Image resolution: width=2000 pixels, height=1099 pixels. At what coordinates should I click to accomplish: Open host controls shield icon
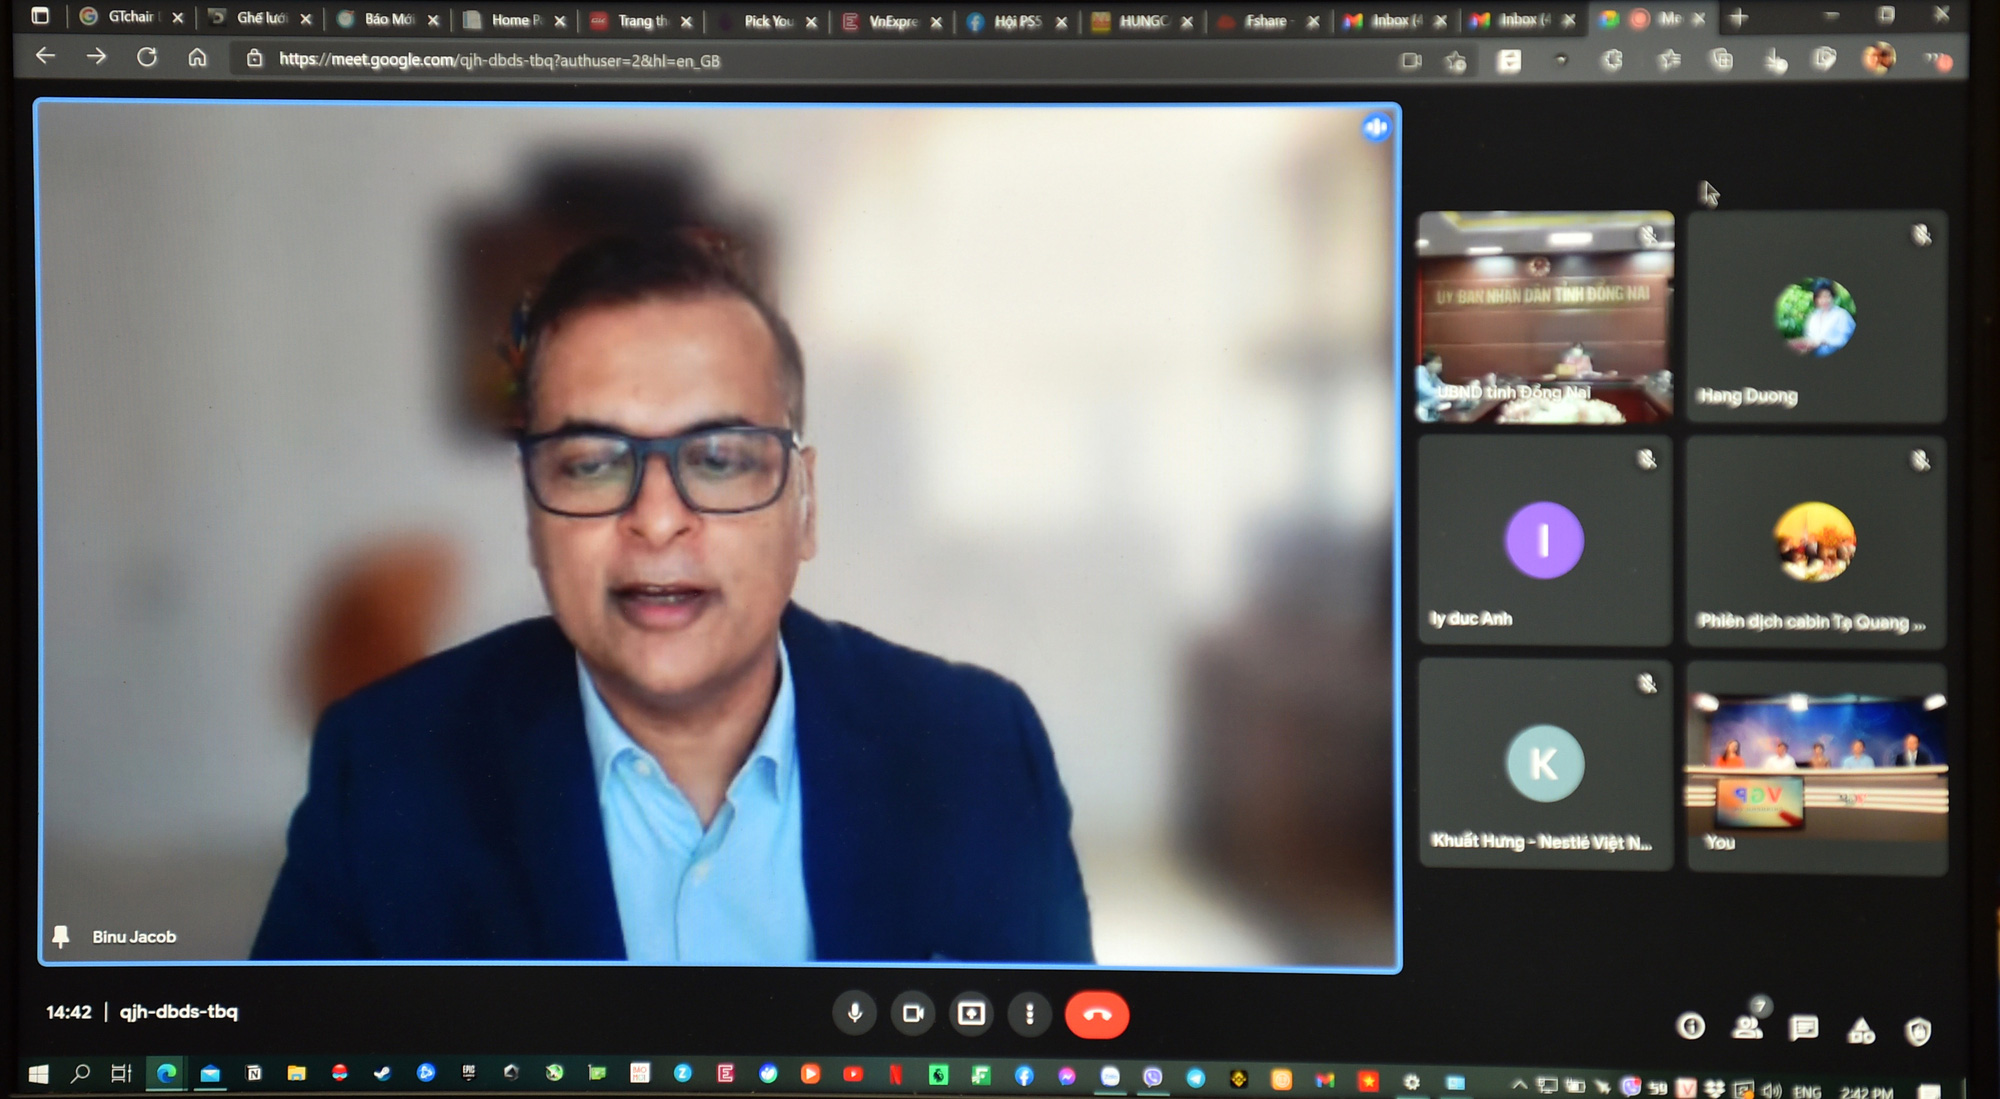[1918, 1031]
